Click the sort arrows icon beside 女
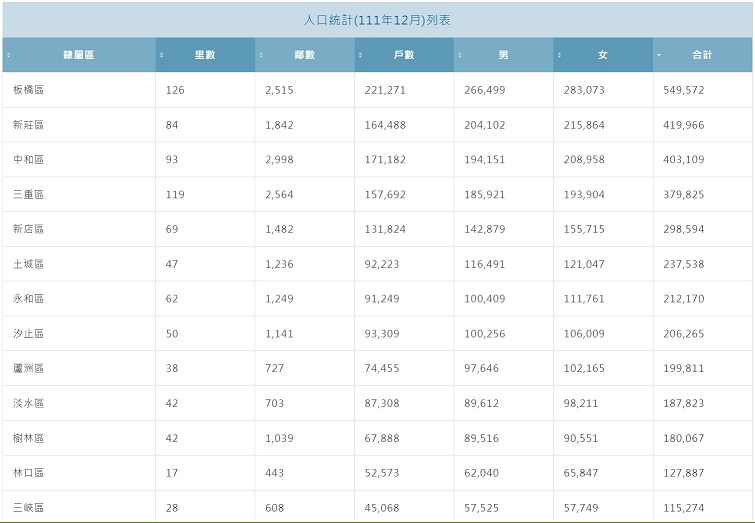Image resolution: width=755 pixels, height=523 pixels. [559, 55]
